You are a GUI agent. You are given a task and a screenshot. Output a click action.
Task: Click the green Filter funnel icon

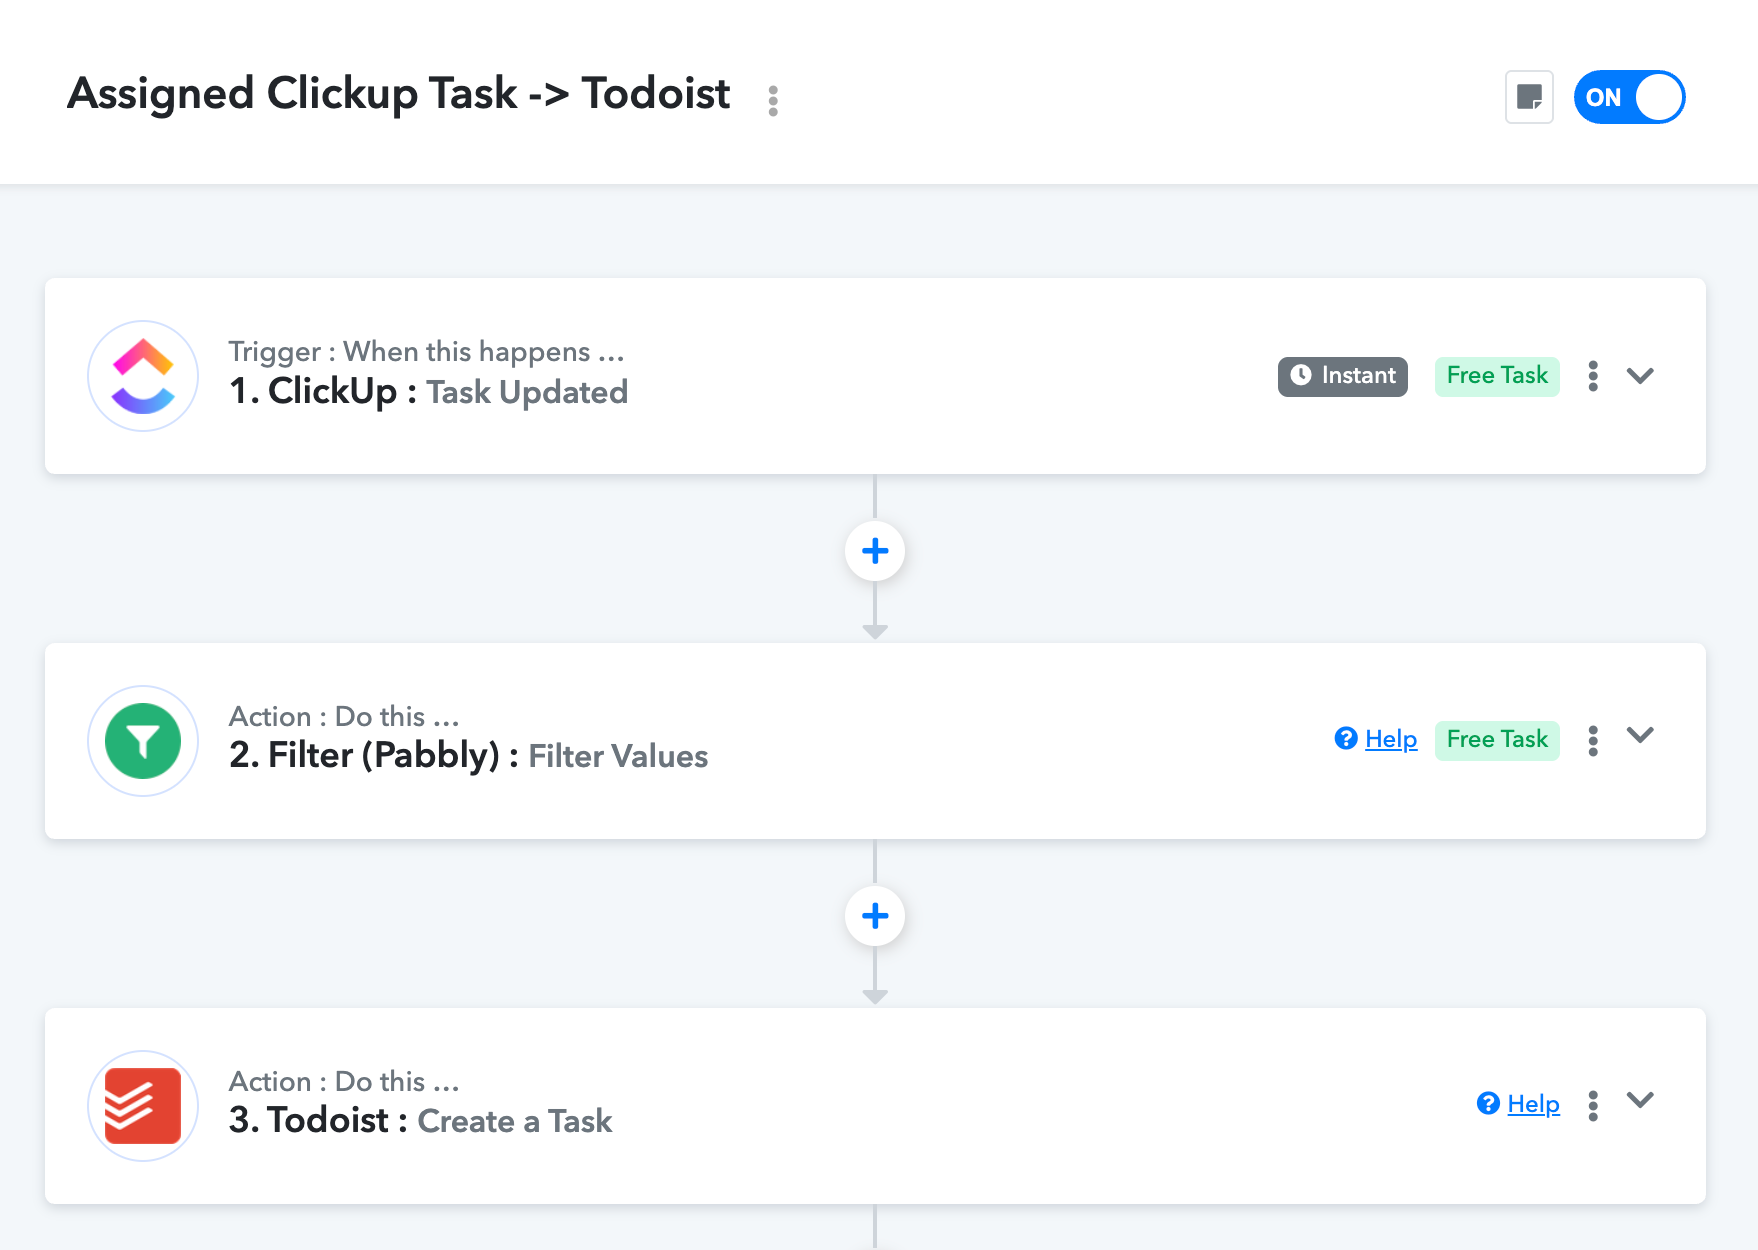click(x=143, y=741)
